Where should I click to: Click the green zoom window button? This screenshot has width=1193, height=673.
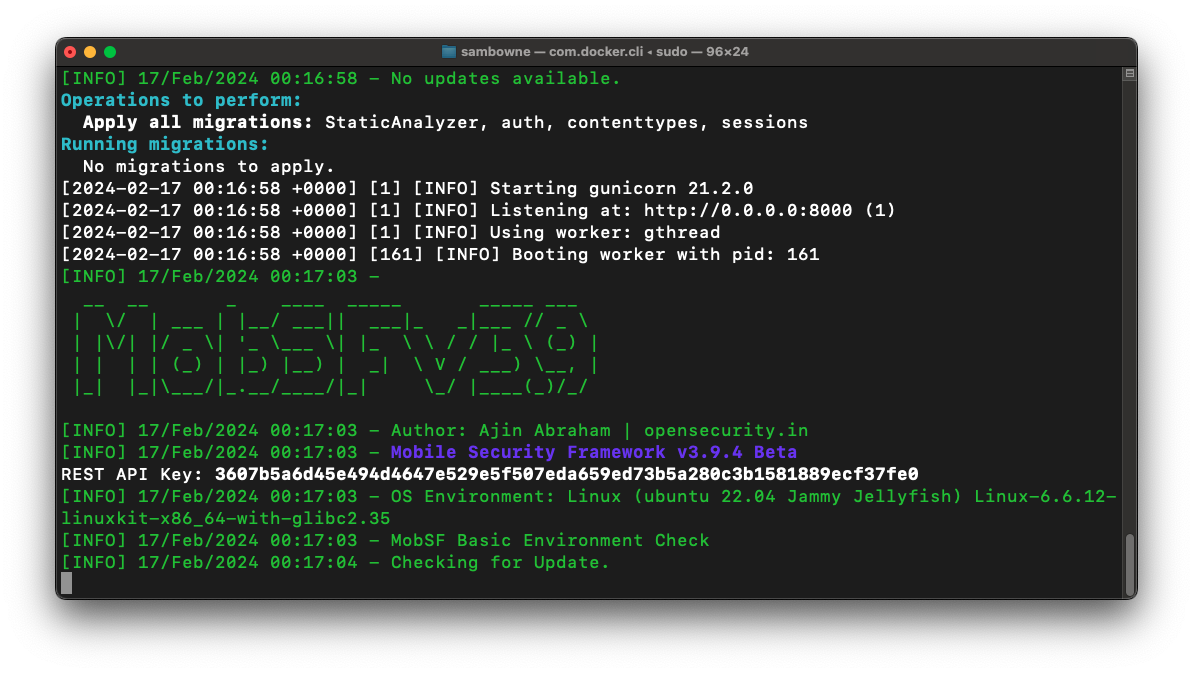point(110,52)
